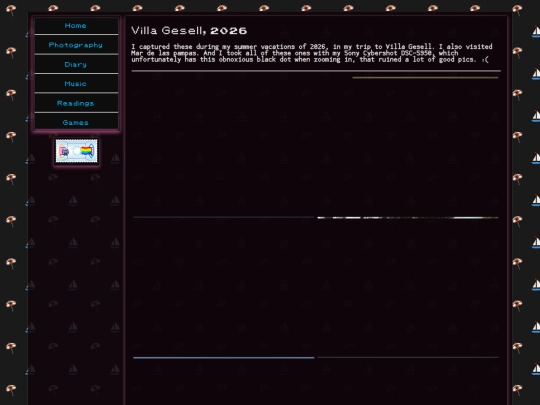Open the Diary page
540x405 pixels.
76,64
